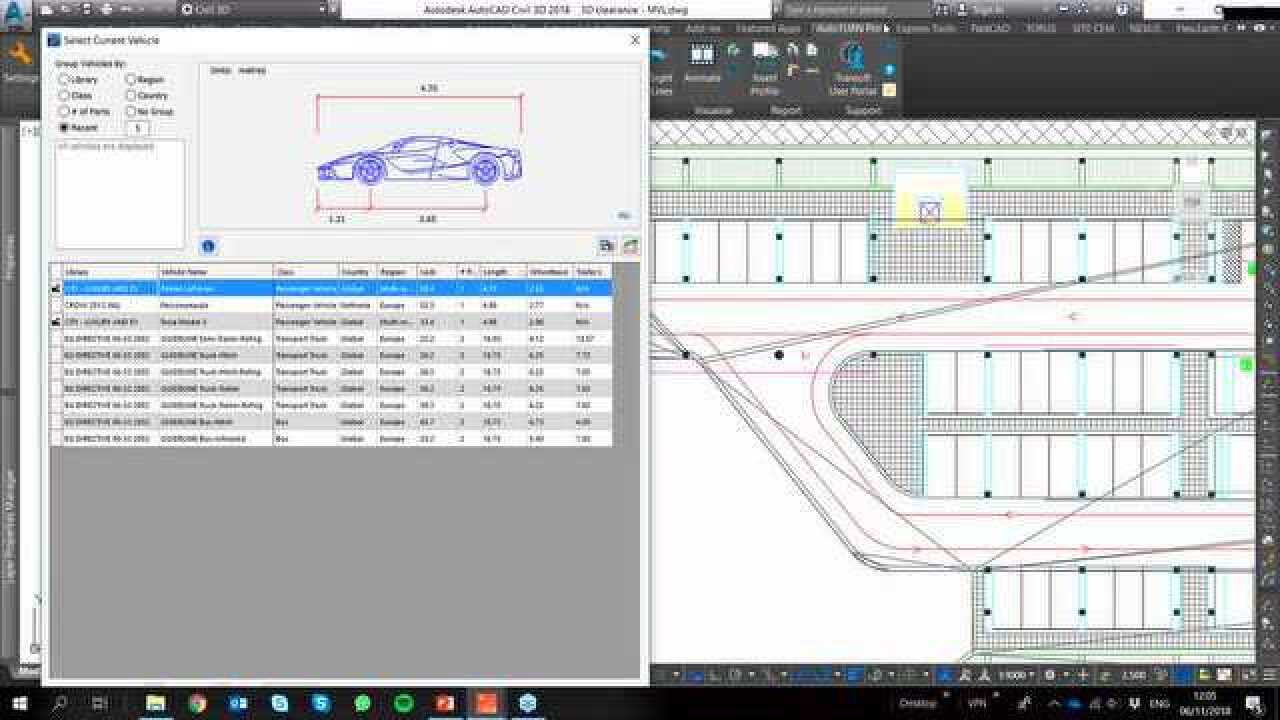Select group by Class radio button
This screenshot has width=1280, height=720.
coord(64,95)
